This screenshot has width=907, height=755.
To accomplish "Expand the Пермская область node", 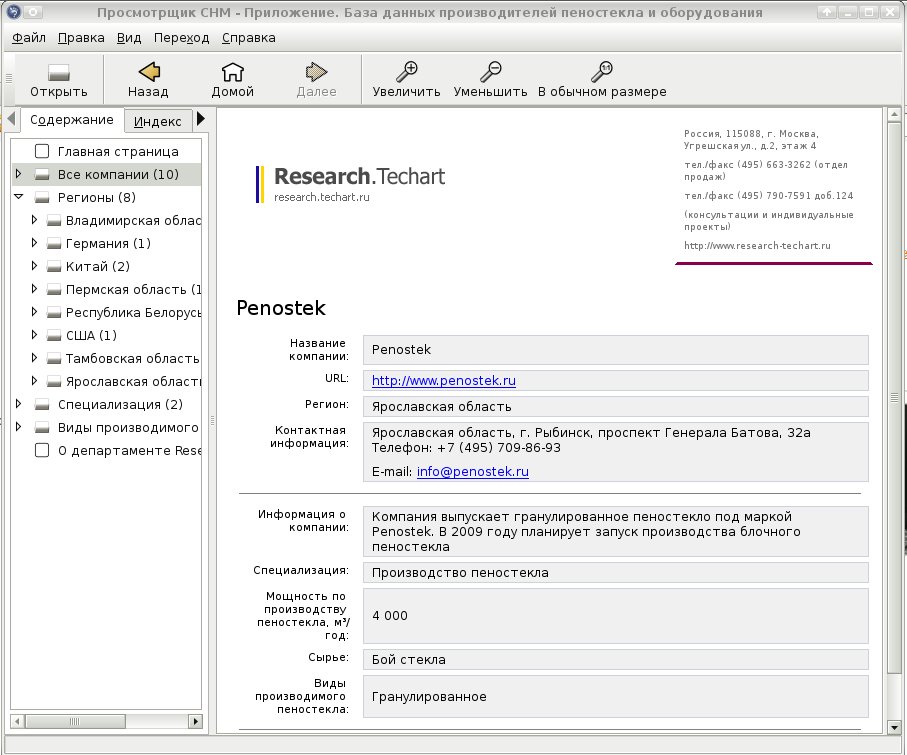I will click(34, 289).
